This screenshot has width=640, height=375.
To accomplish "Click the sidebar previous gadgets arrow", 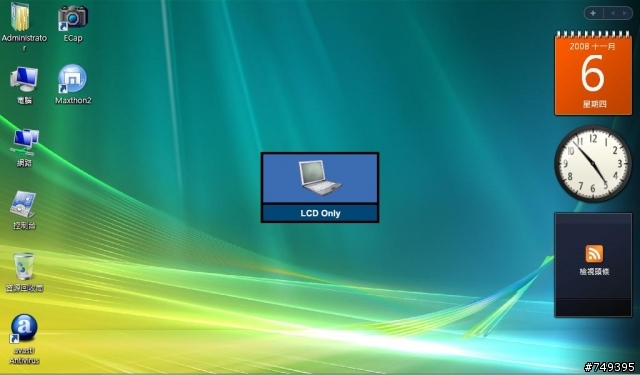I will [x=613, y=13].
